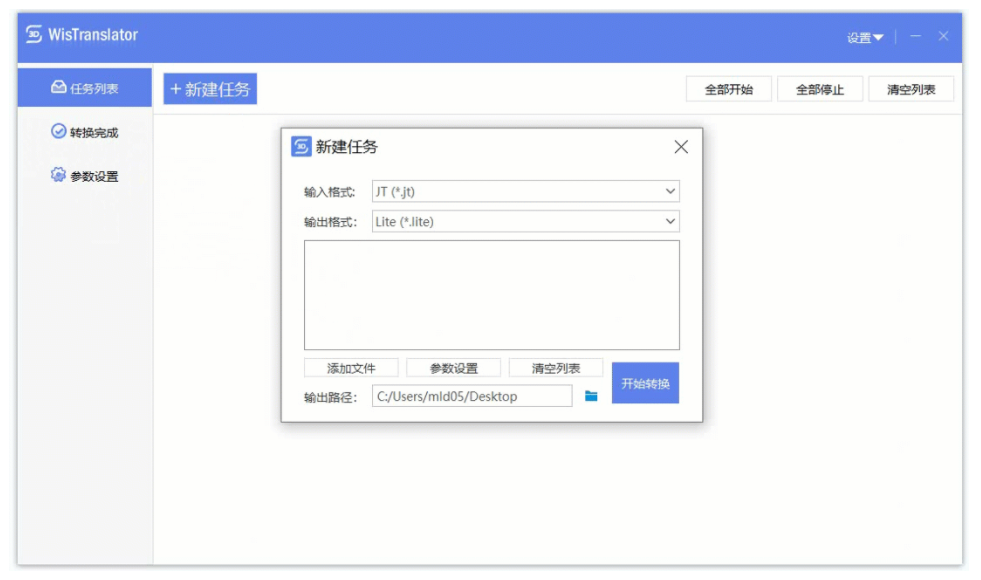Click the WisTranslator logo icon in title bar

(34, 34)
